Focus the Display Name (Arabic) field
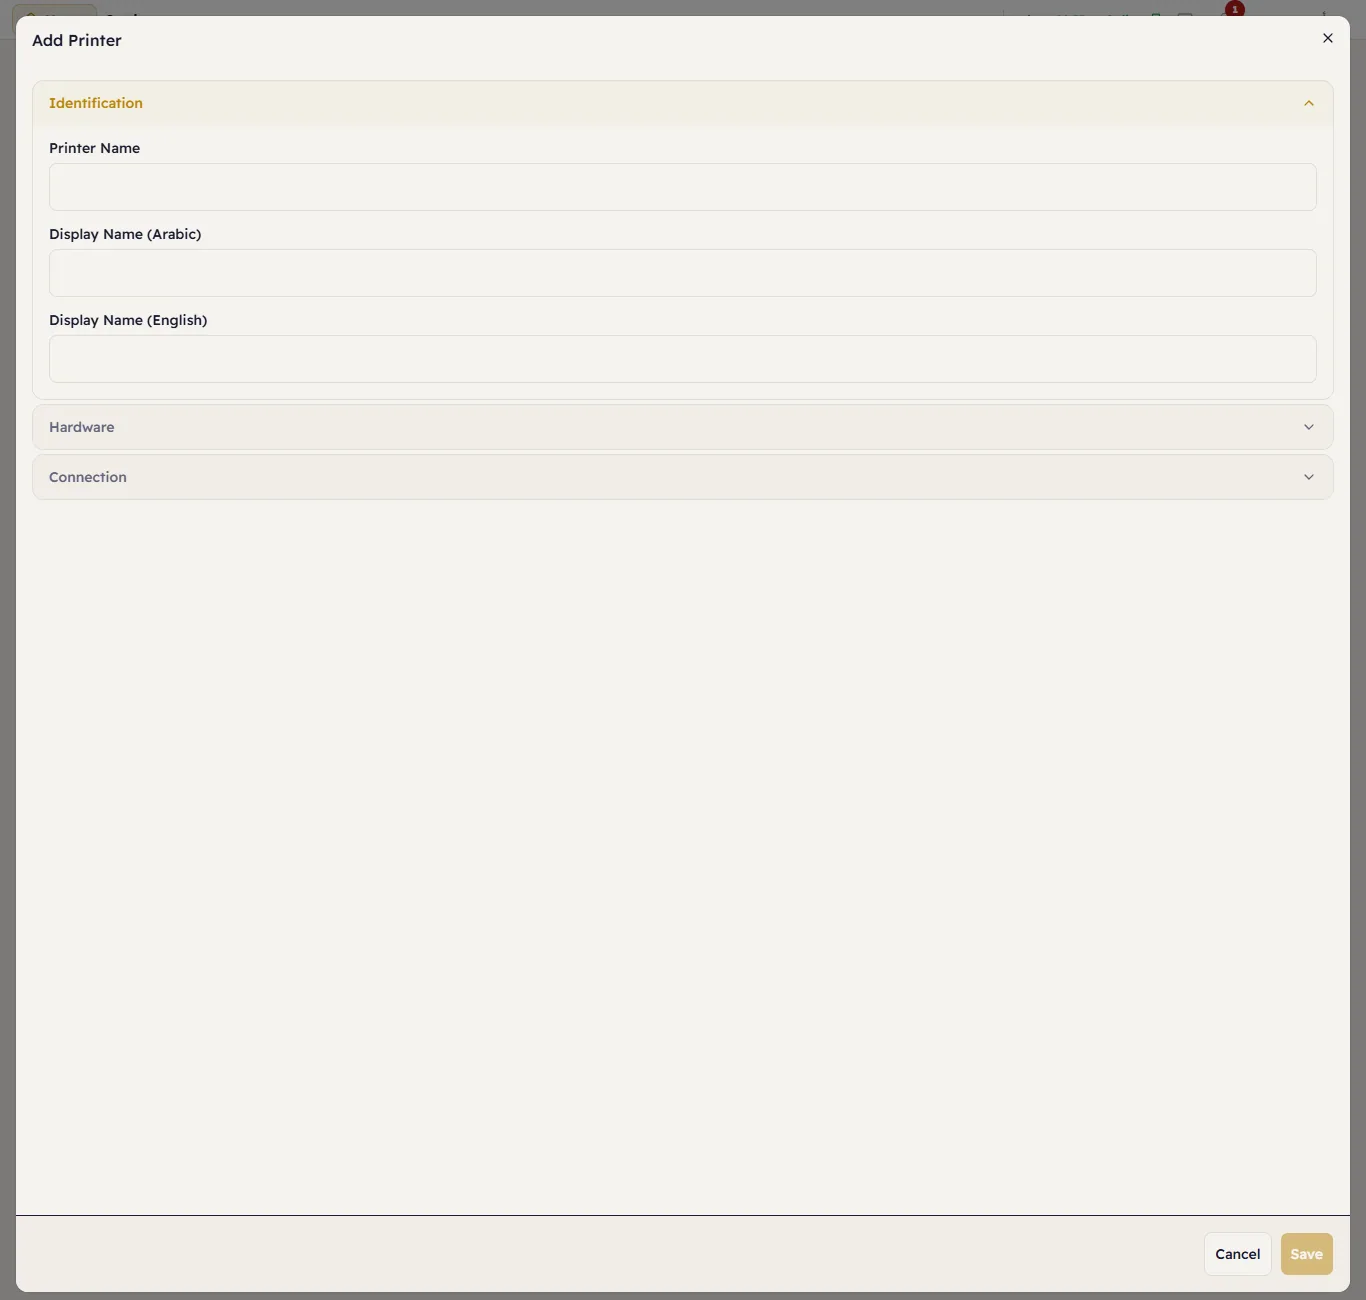Screen dimensions: 1366x1300 tap(683, 273)
